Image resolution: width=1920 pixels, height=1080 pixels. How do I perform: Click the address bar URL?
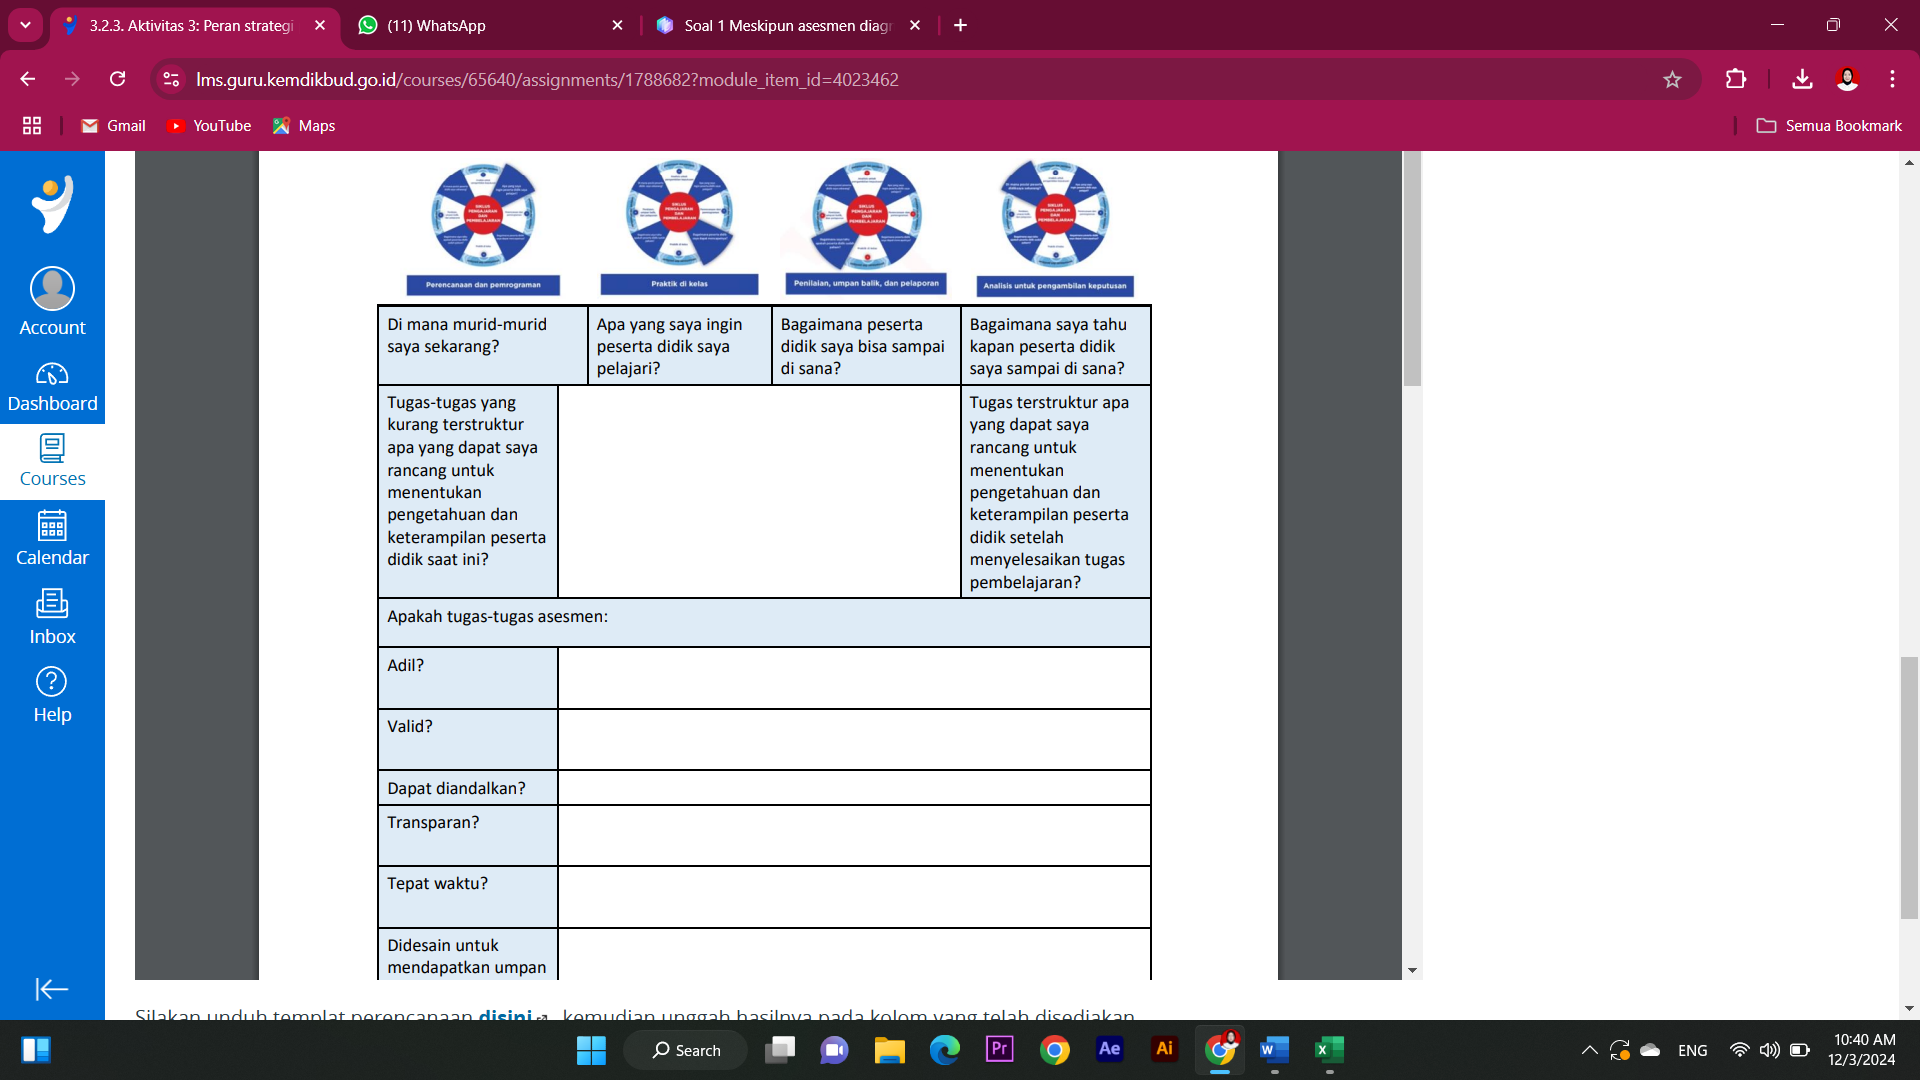click(547, 79)
